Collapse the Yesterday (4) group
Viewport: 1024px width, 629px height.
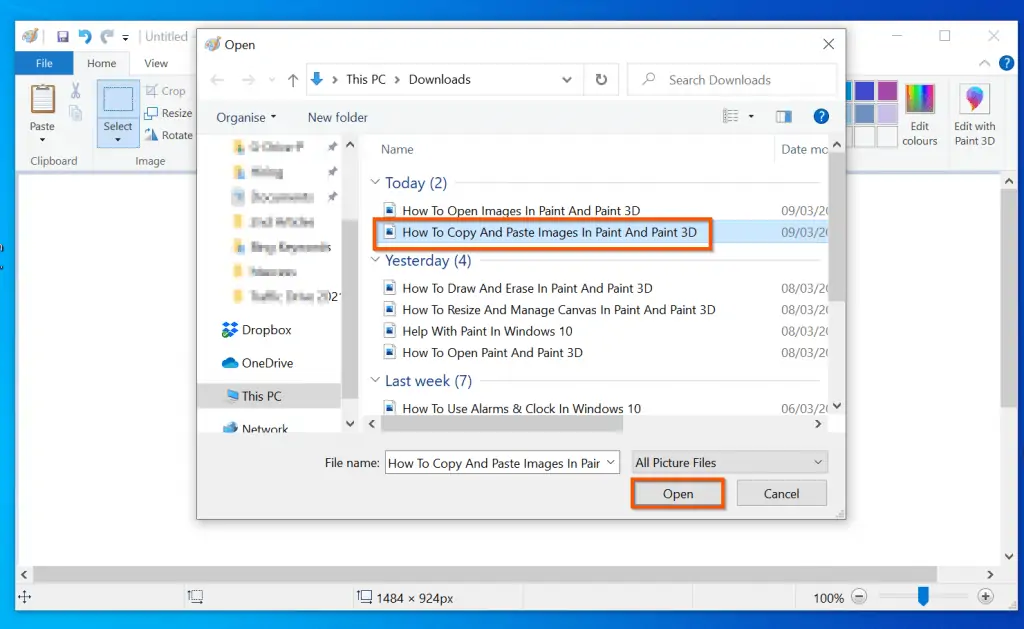(x=376, y=261)
